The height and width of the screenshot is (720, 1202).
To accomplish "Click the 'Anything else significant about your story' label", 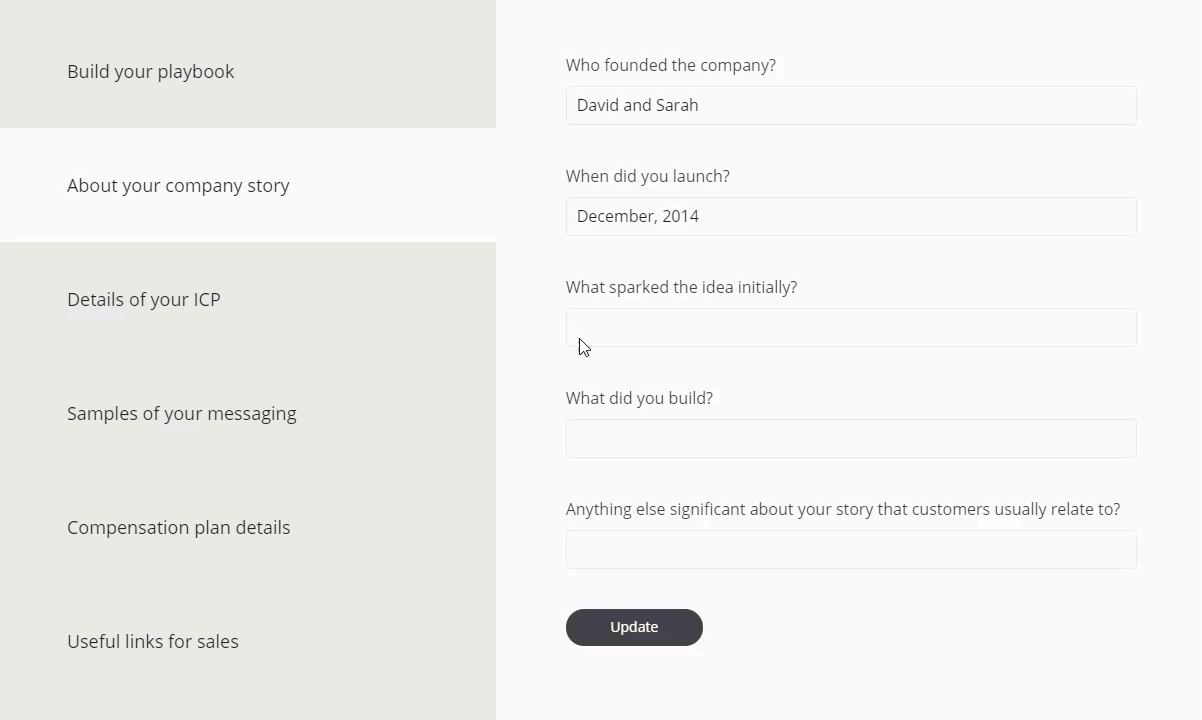I will click(x=843, y=509).
